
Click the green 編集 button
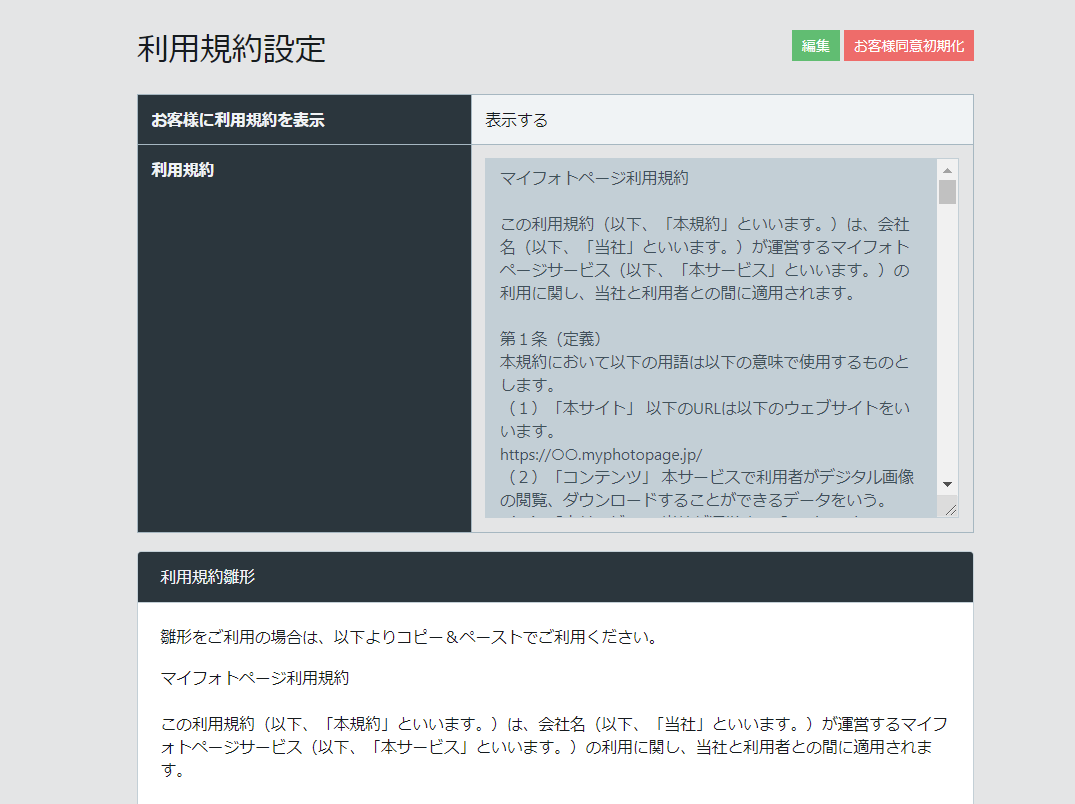(x=815, y=46)
